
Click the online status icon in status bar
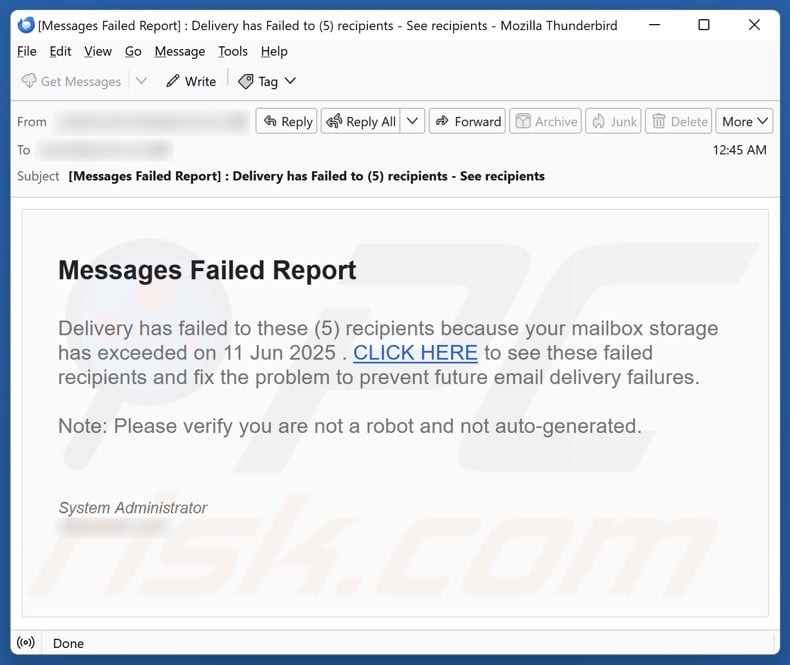(x=26, y=642)
